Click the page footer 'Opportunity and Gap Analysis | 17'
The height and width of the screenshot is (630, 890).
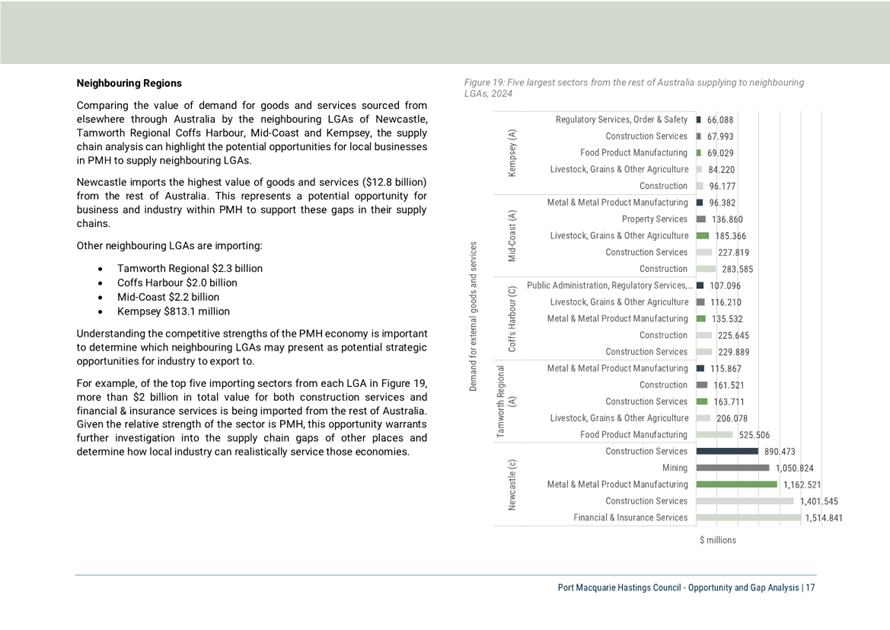(752, 588)
